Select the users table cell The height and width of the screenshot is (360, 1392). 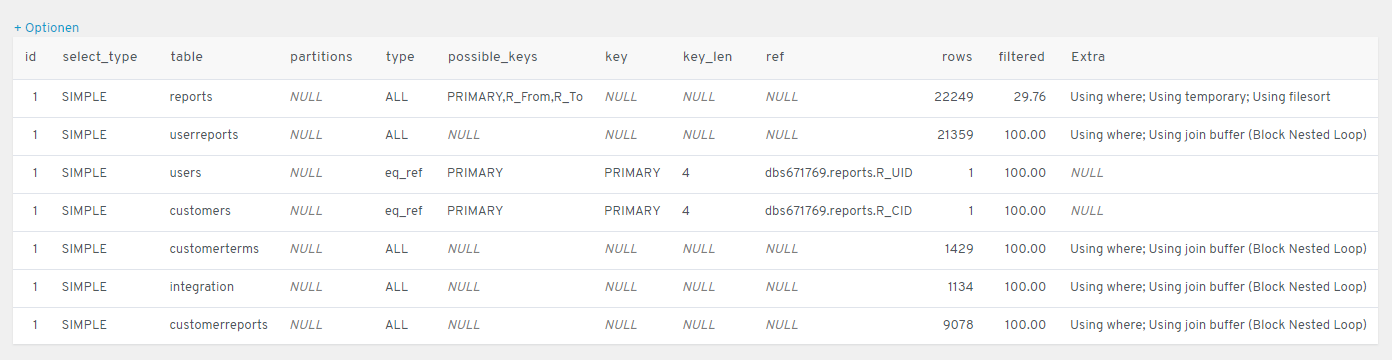(x=186, y=173)
